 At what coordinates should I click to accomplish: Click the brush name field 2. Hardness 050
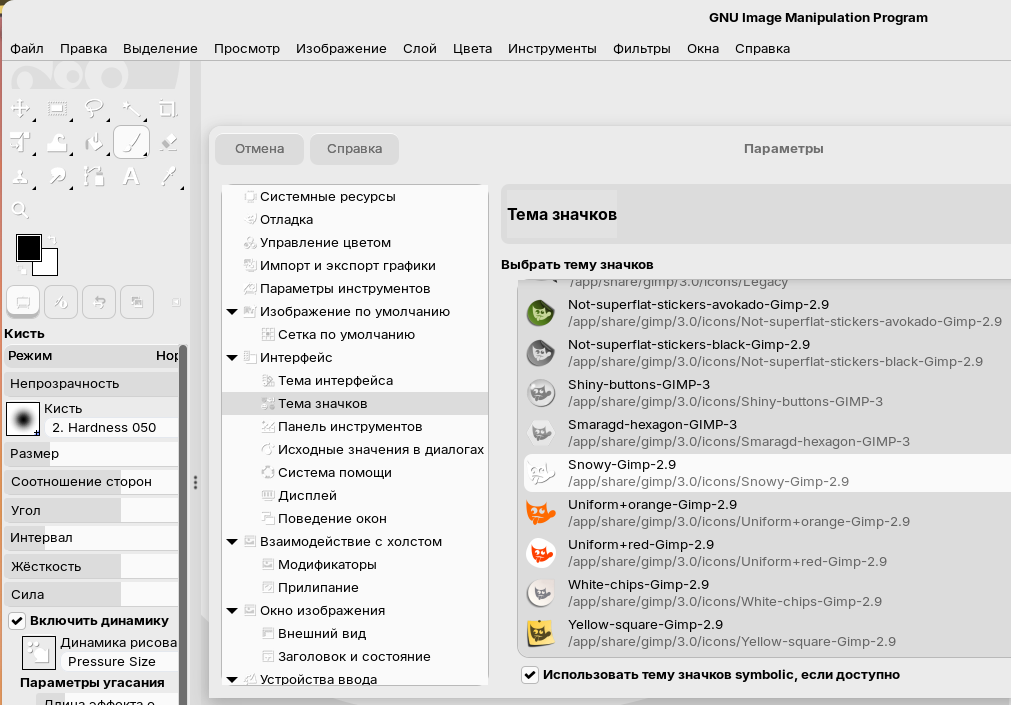click(x=111, y=428)
